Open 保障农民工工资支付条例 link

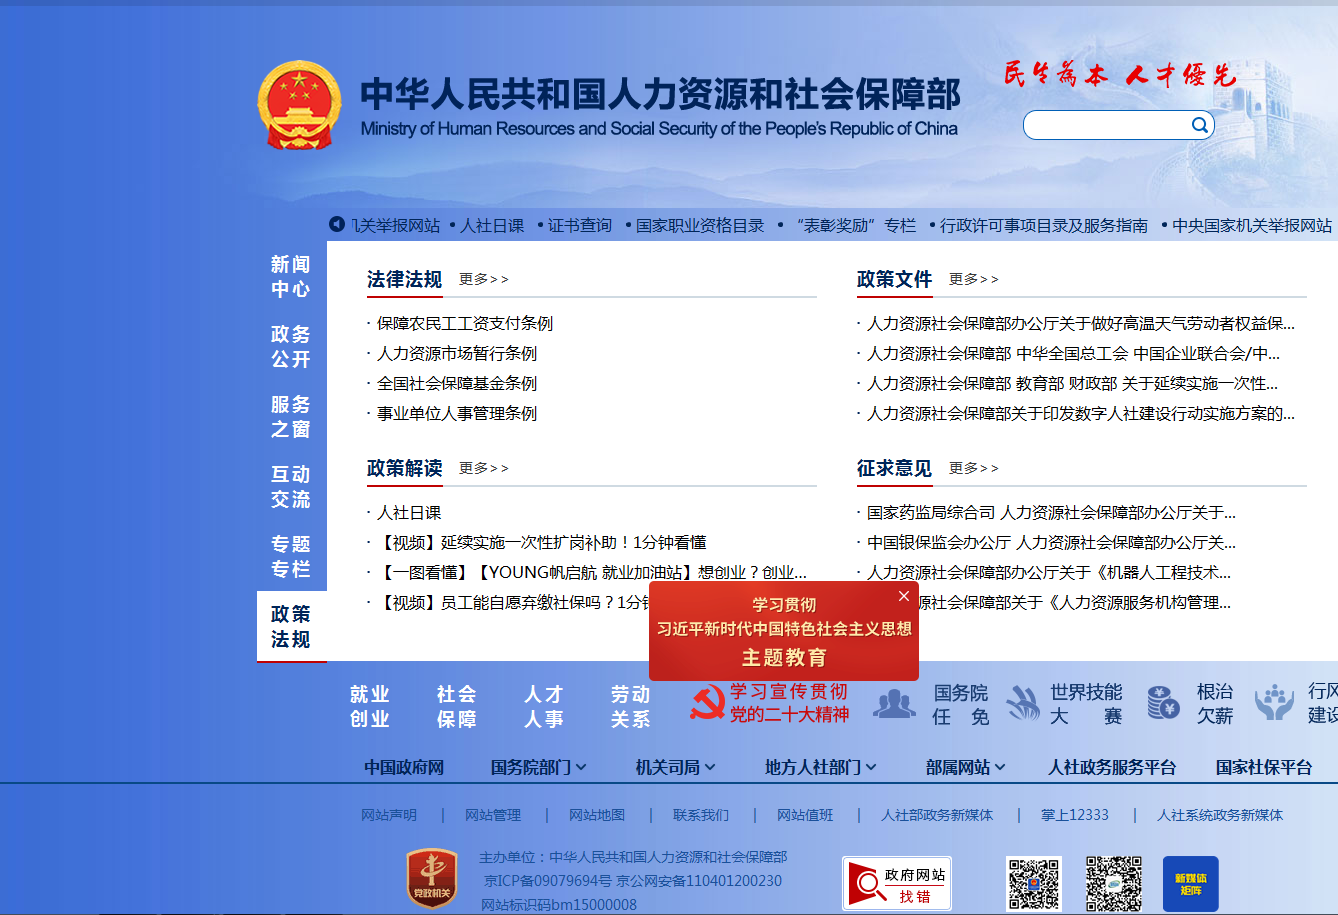tap(465, 323)
